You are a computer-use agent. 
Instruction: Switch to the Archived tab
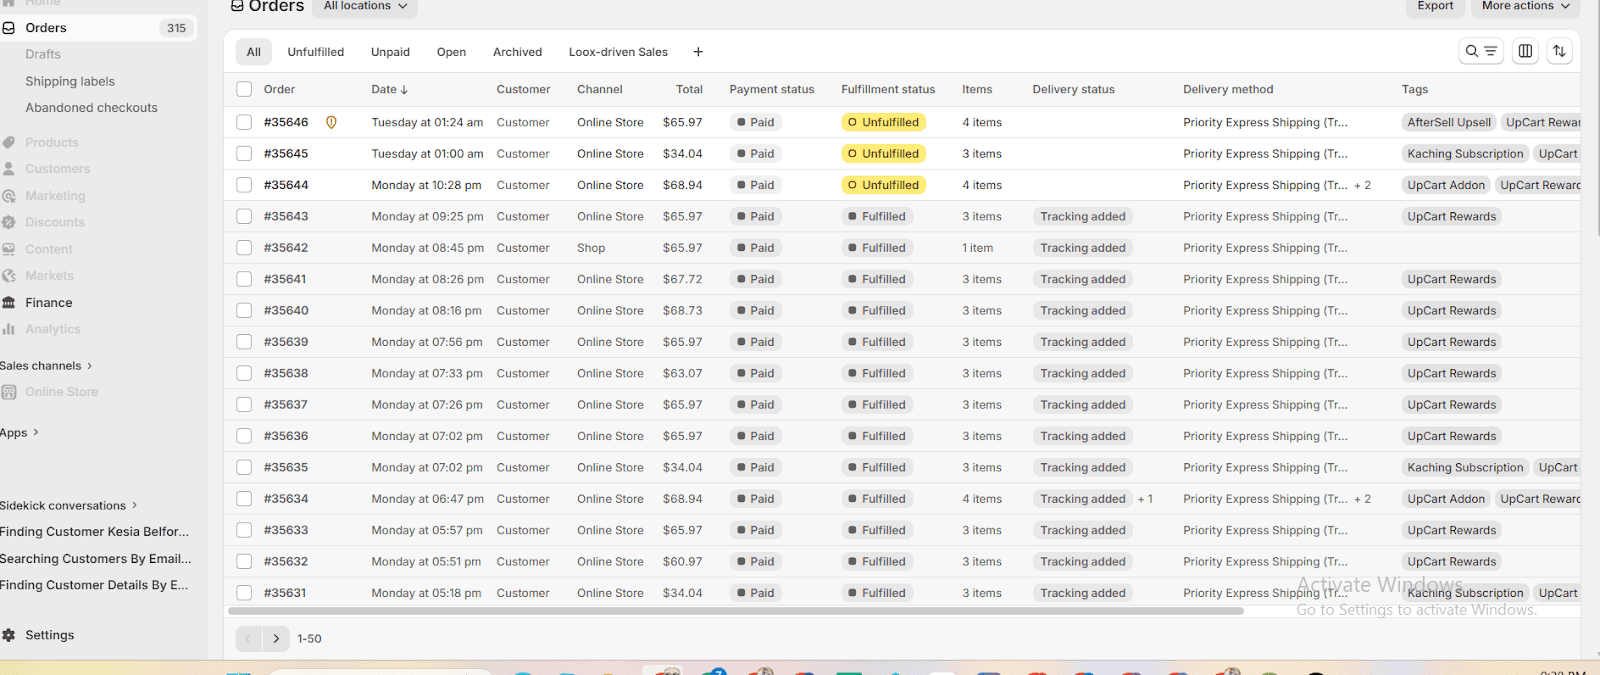(x=517, y=52)
